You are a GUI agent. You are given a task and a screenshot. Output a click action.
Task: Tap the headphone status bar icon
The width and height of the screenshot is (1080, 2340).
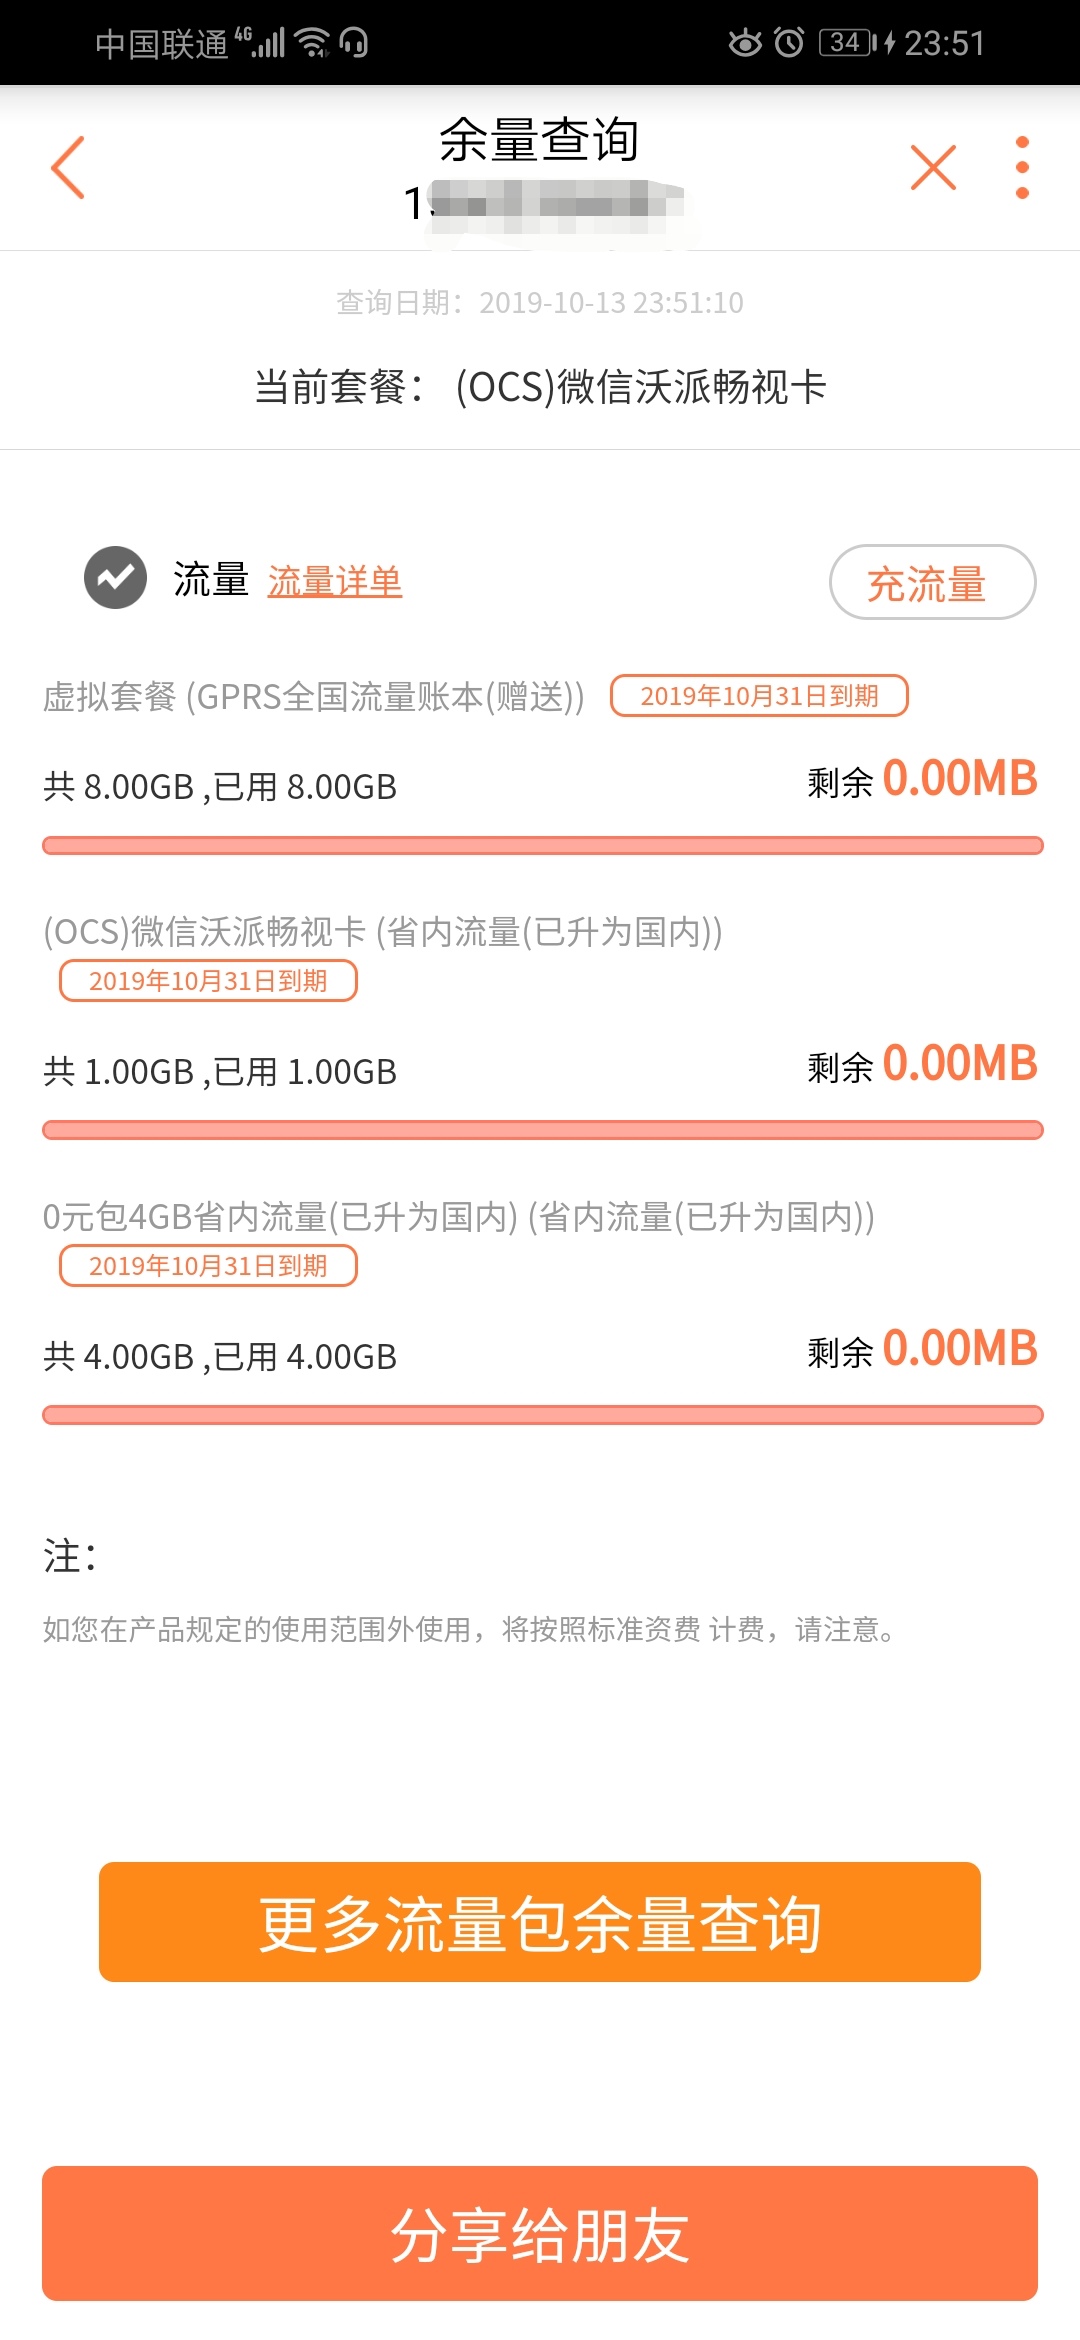(354, 42)
